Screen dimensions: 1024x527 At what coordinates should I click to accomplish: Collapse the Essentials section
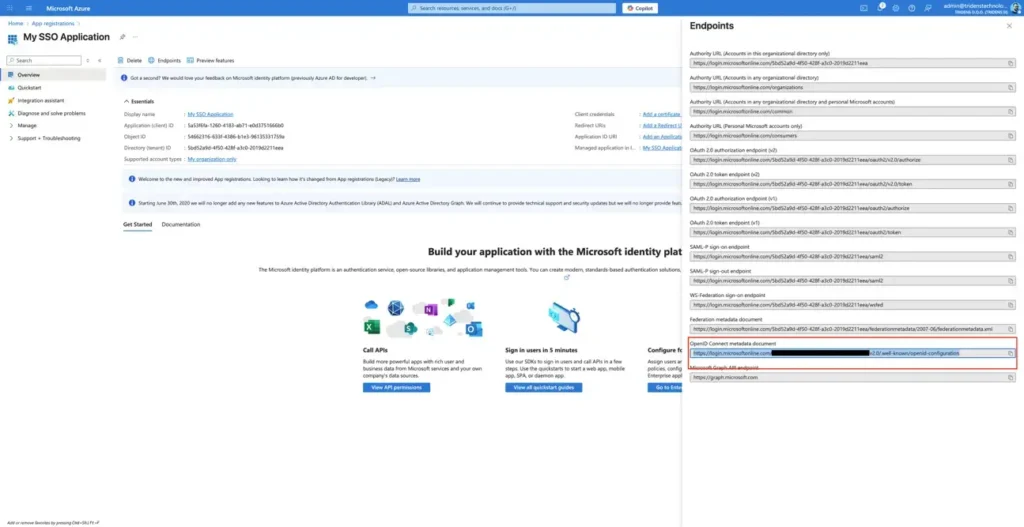click(x=125, y=101)
